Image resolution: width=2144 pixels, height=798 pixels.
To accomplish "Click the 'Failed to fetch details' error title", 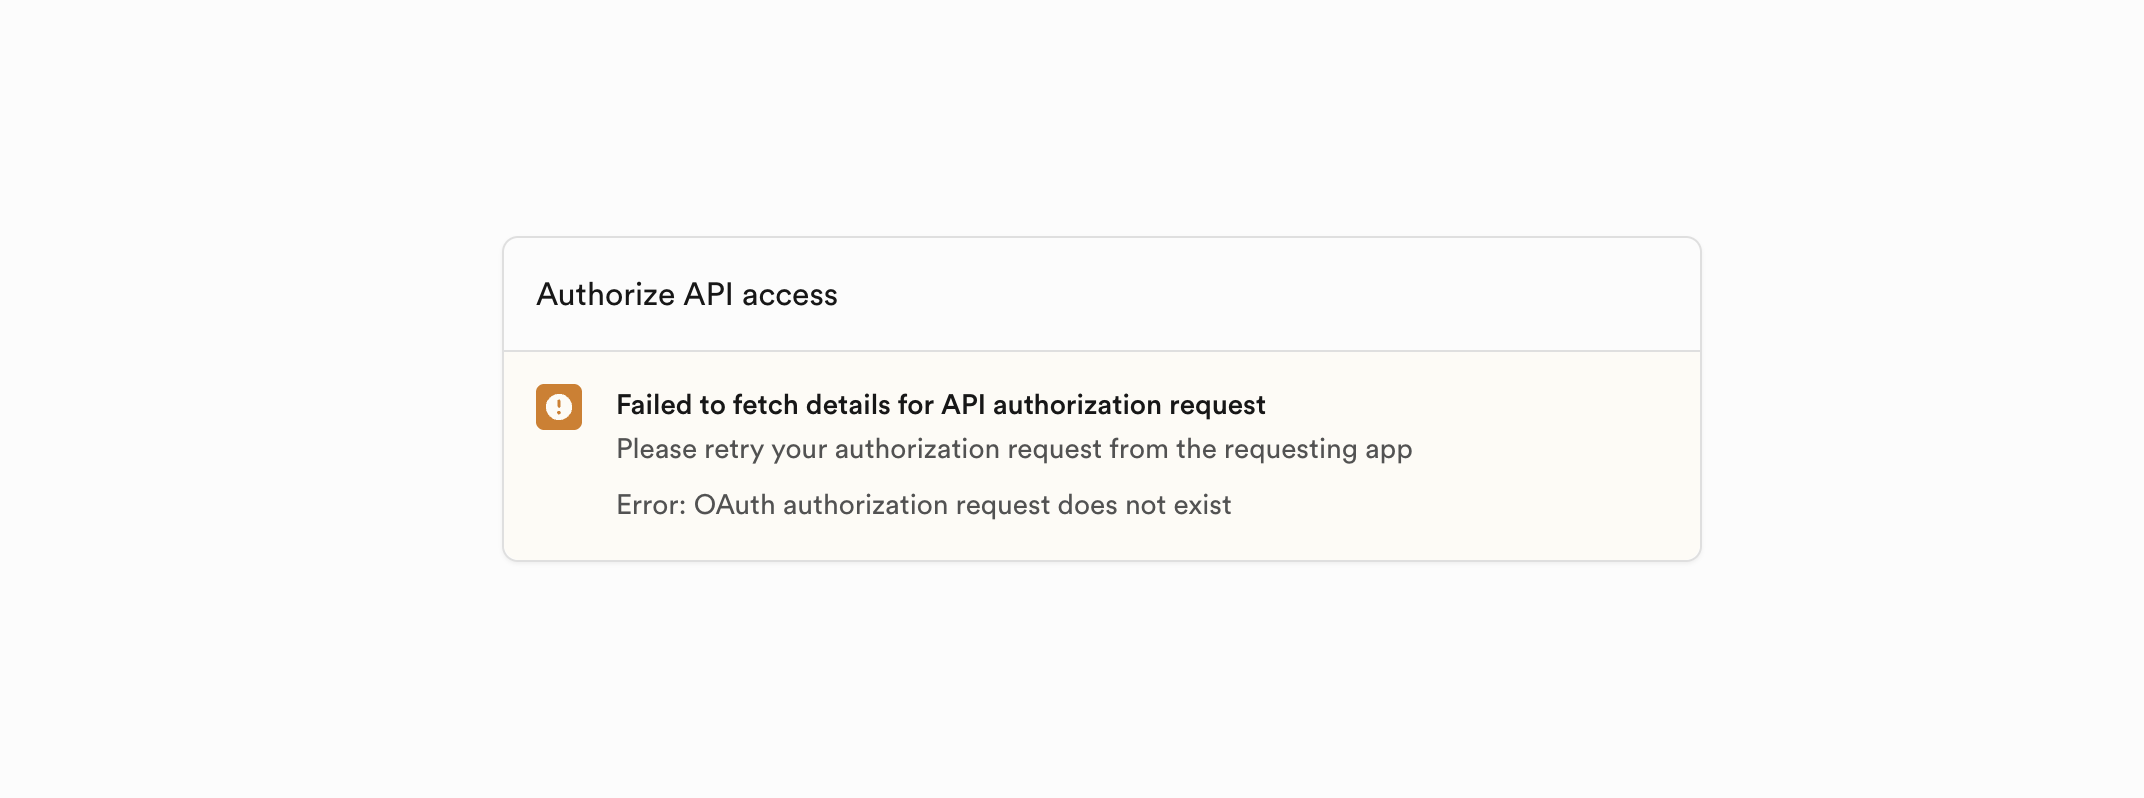I will pos(940,405).
